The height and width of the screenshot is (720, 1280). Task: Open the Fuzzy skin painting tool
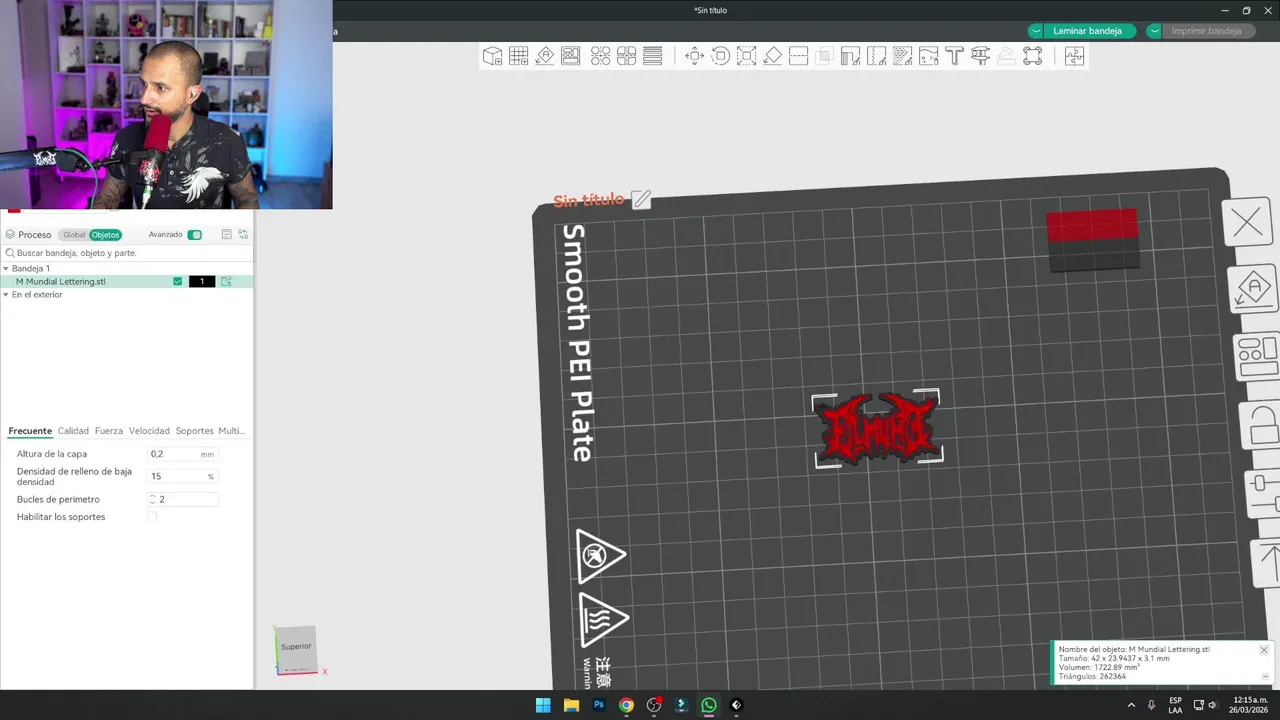coord(902,56)
